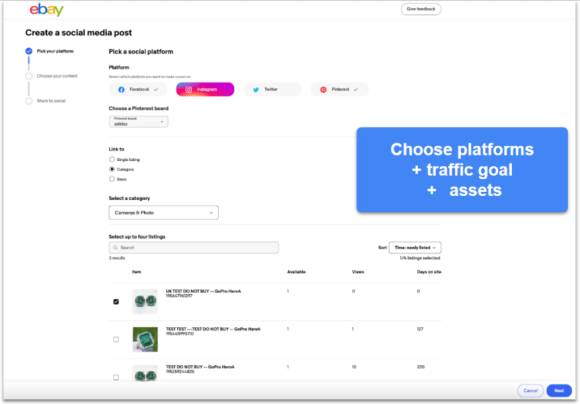
Task: Select the Facebook platform pill
Action: coord(138,90)
